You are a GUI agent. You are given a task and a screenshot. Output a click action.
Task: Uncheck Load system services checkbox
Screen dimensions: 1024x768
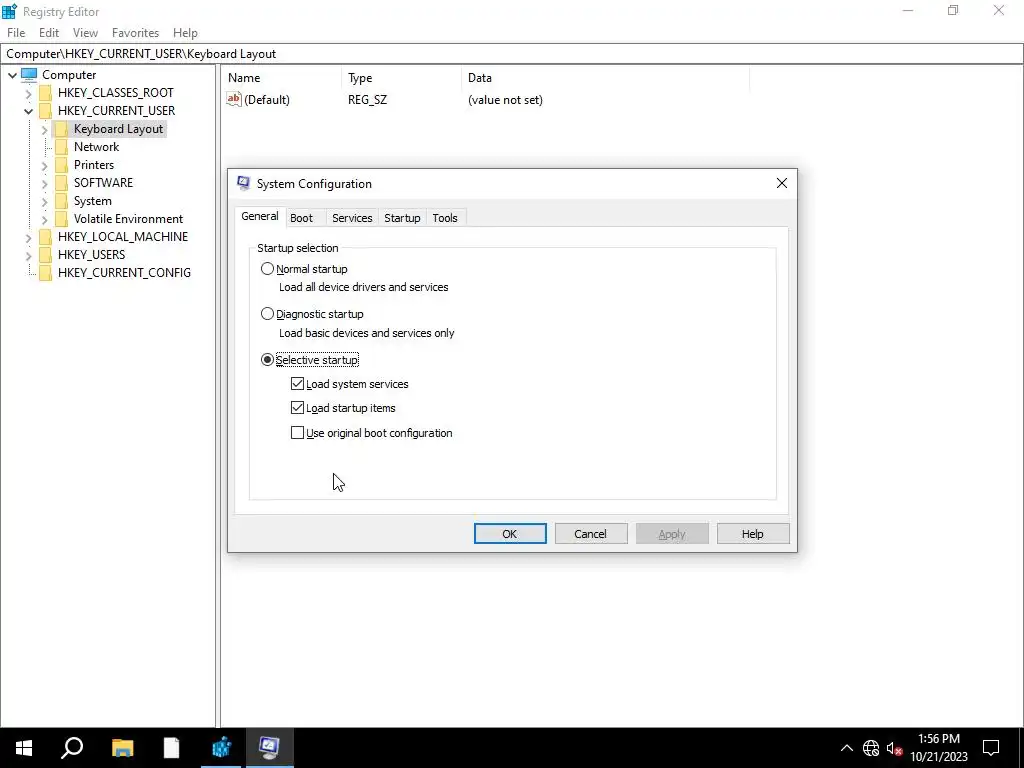point(297,383)
